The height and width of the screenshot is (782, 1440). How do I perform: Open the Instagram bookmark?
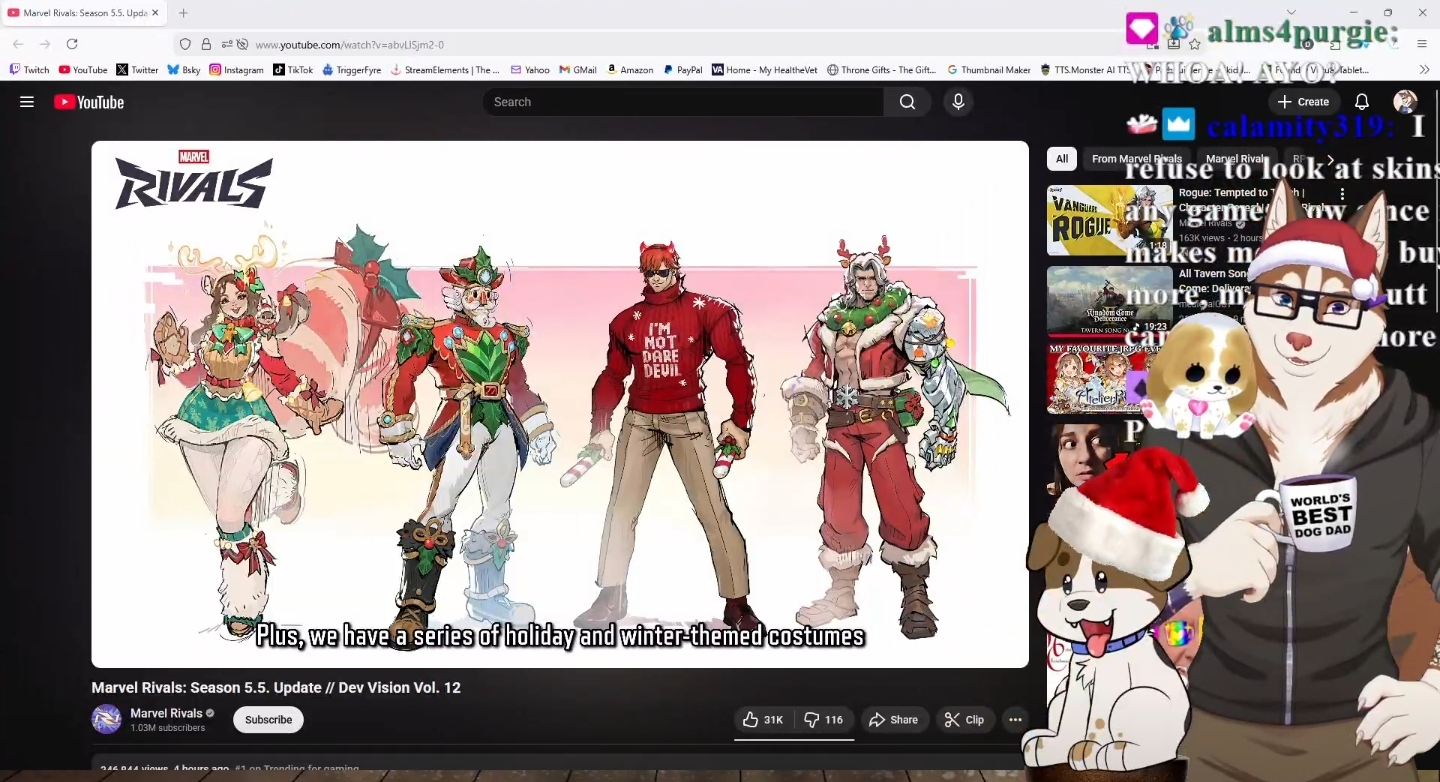coord(236,70)
